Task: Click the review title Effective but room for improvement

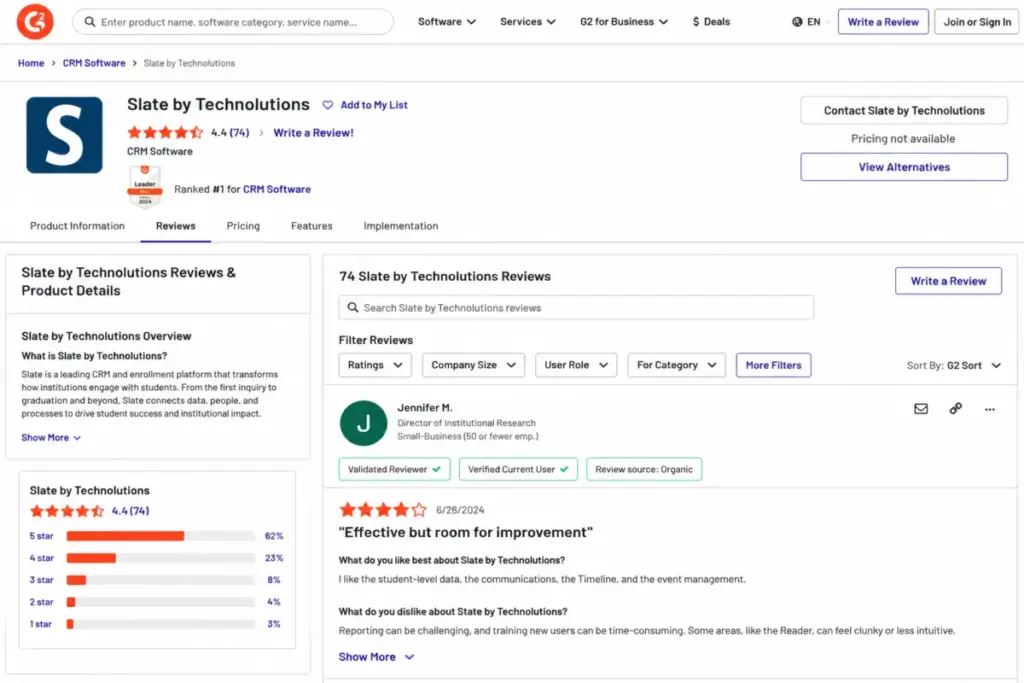Action: [x=466, y=532]
